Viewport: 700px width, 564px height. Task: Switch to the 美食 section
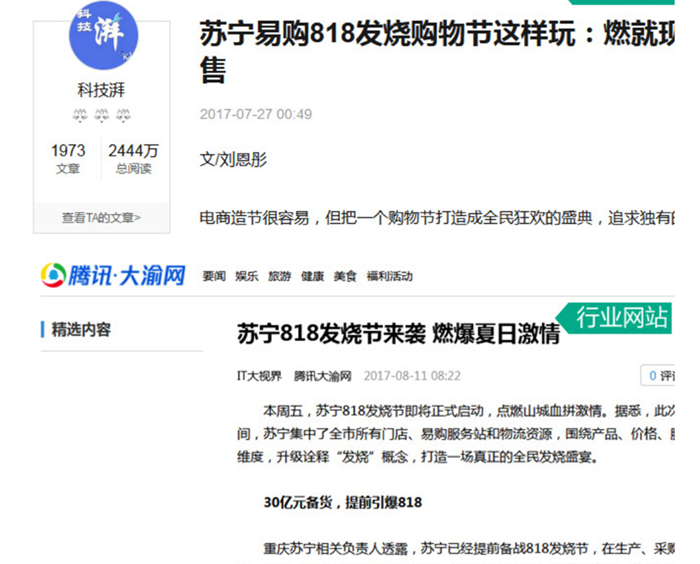coord(345,276)
